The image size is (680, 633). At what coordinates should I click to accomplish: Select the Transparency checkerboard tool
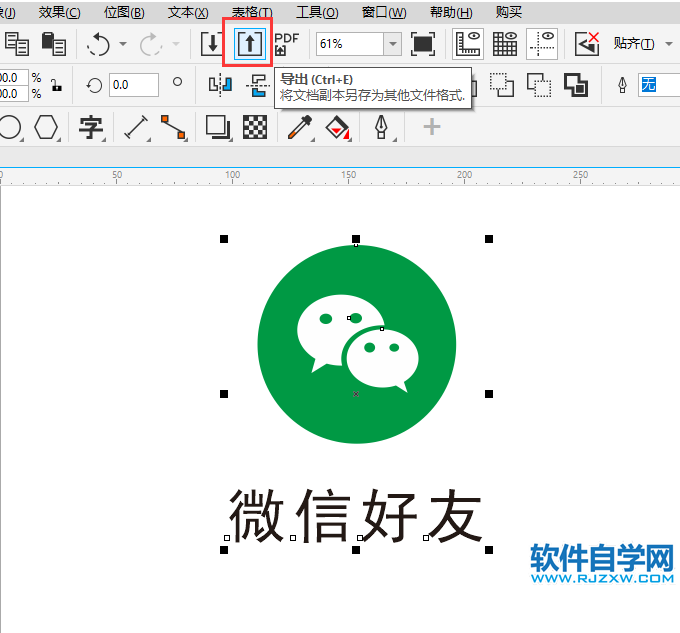pyautogui.click(x=255, y=127)
